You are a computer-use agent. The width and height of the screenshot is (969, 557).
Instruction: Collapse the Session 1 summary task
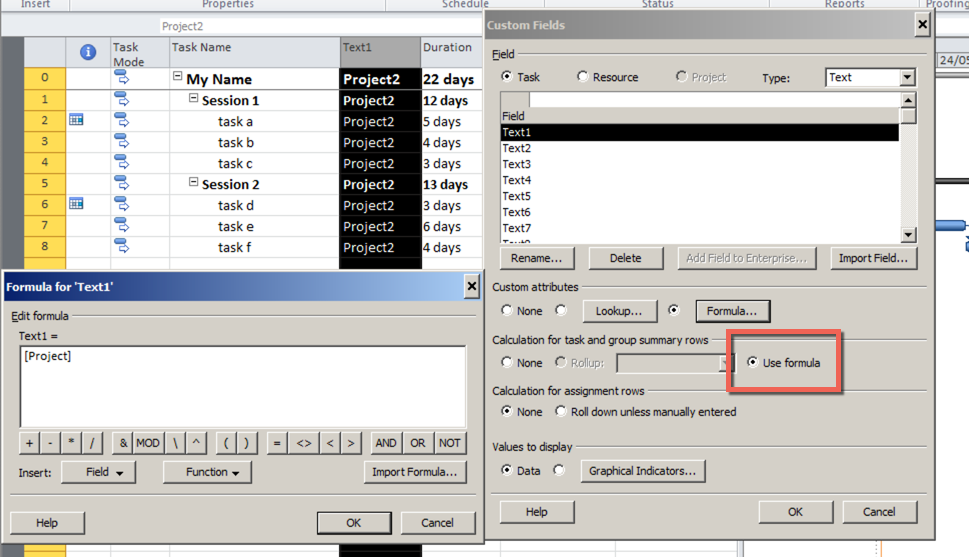[x=193, y=98]
